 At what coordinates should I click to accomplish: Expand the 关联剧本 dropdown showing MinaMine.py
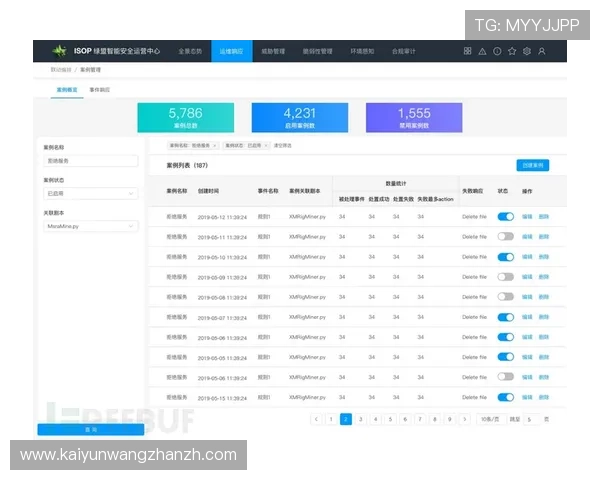[90, 226]
